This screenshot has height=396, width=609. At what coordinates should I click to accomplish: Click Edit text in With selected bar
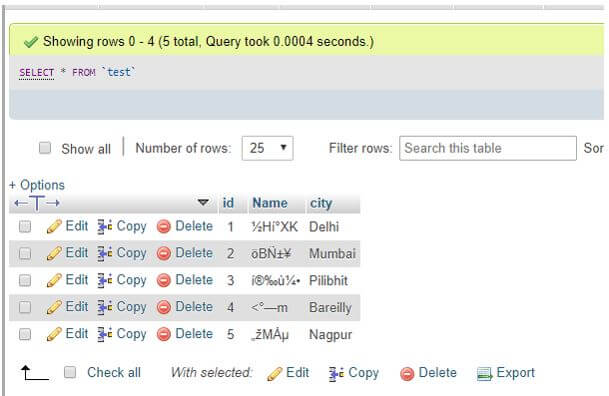coord(298,373)
